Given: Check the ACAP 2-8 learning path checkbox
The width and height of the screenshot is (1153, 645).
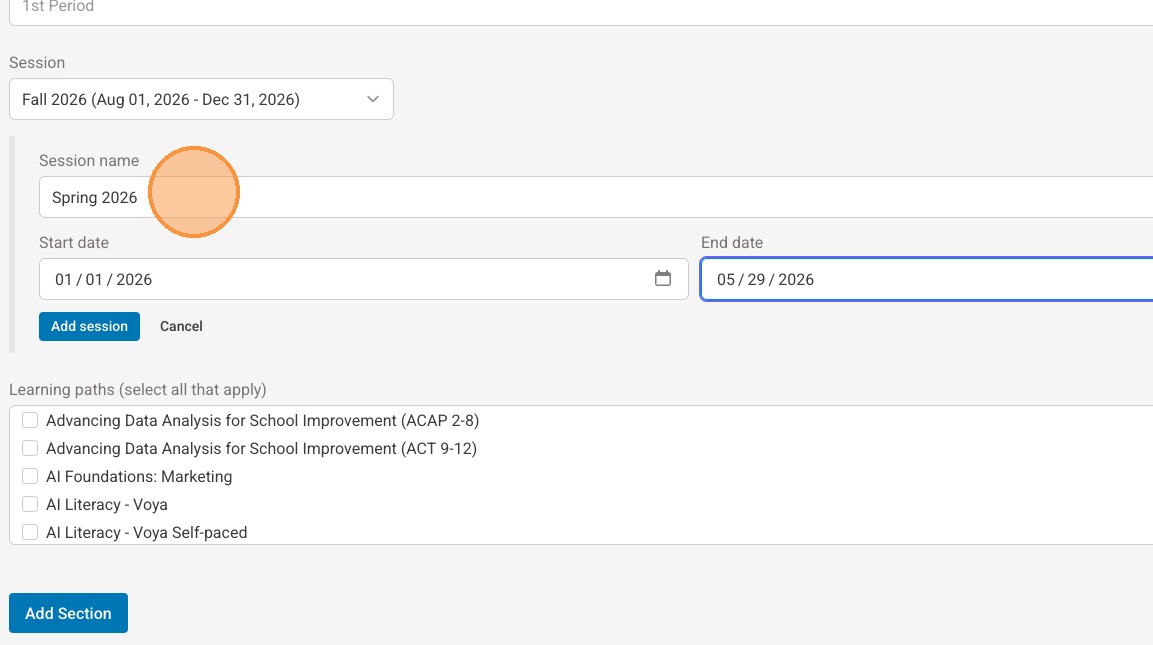Looking at the screenshot, I should (30, 421).
